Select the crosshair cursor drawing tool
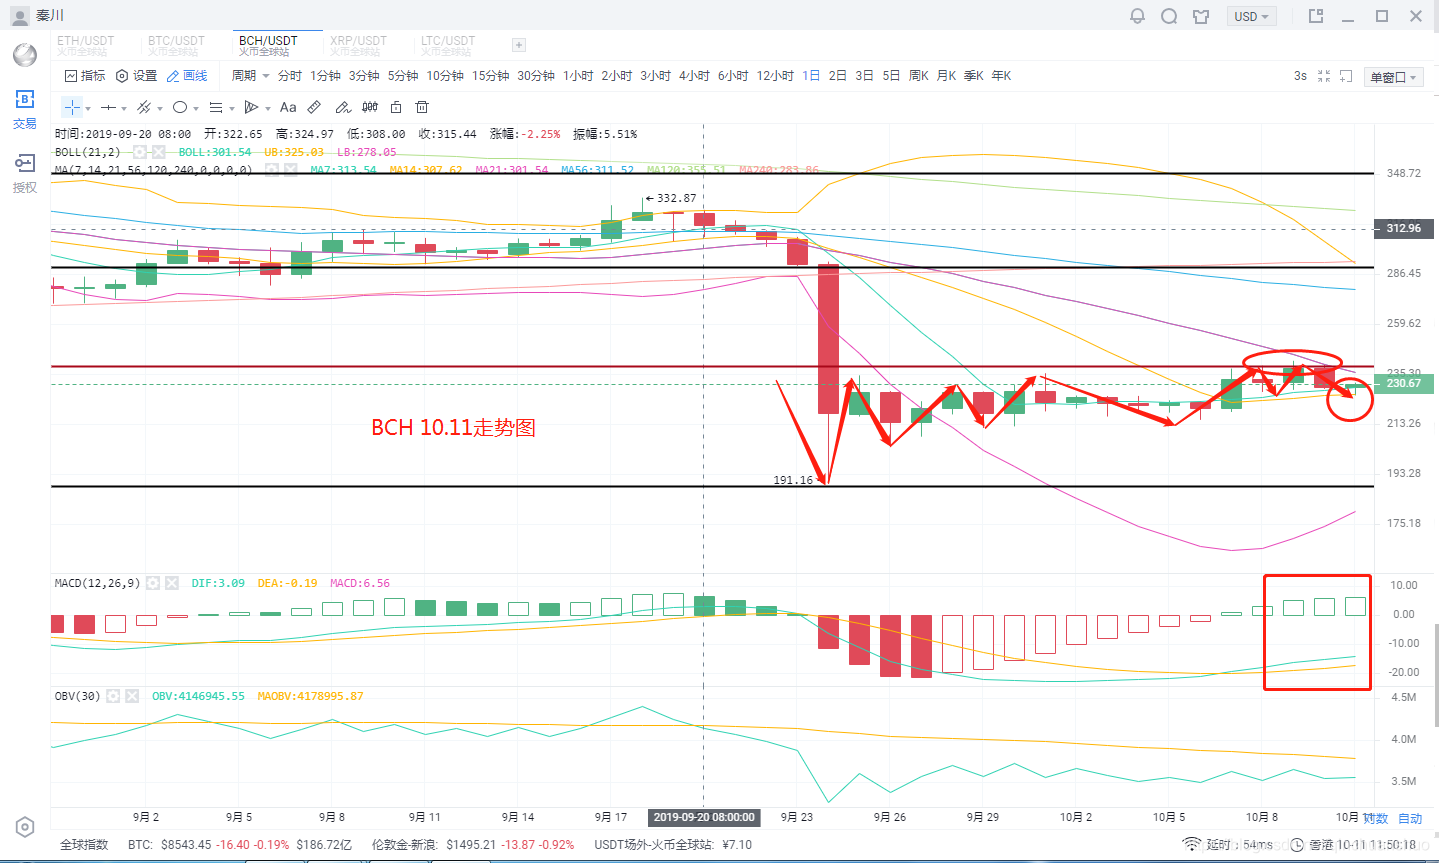Viewport: 1439px width, 863px height. 72,107
